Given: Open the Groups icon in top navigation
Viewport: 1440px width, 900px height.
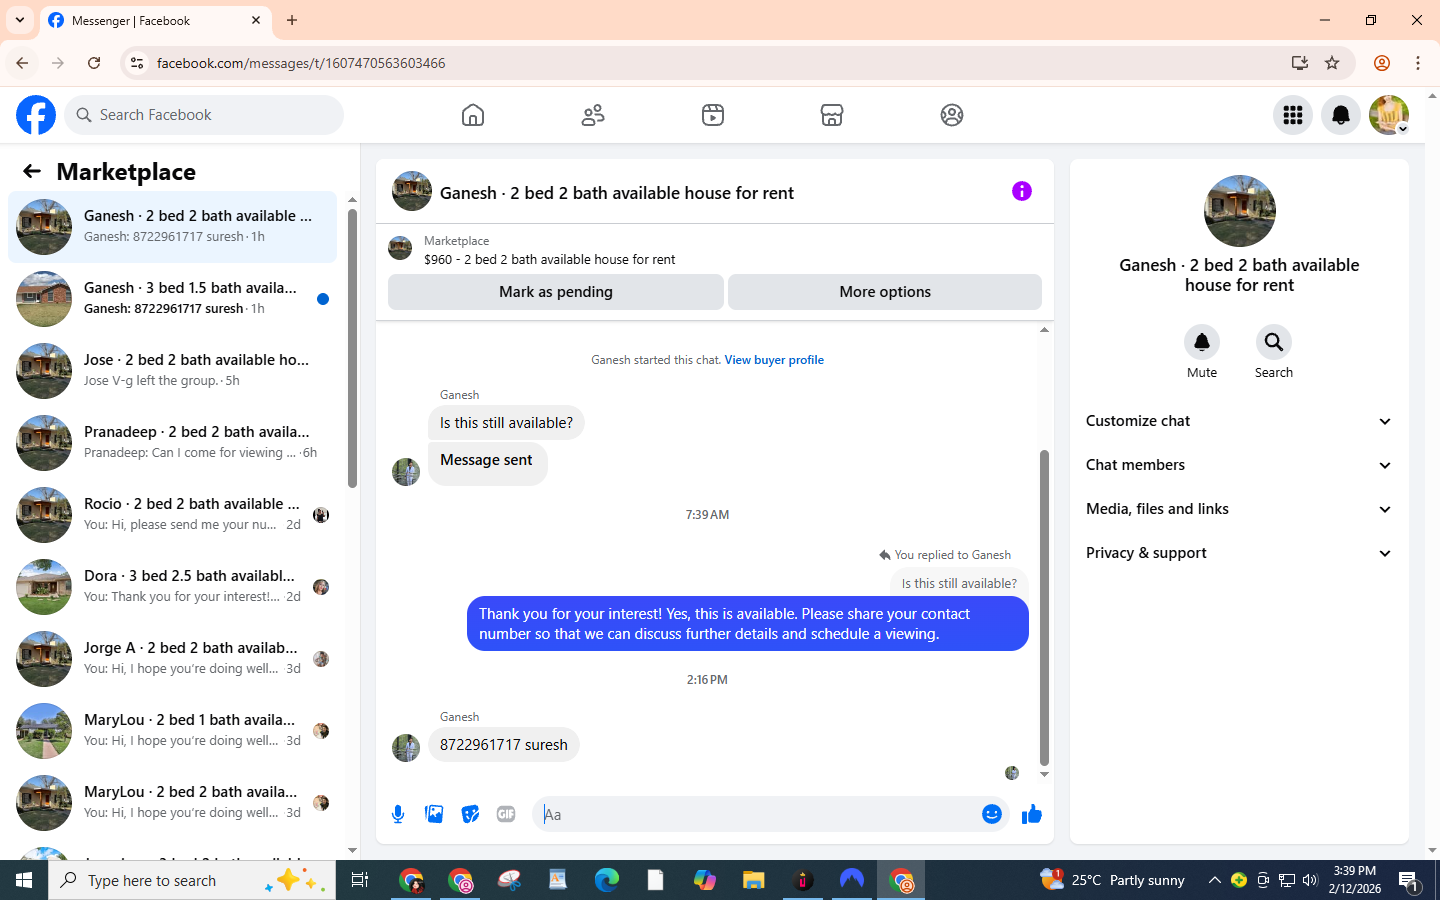Looking at the screenshot, I should pyautogui.click(x=952, y=115).
